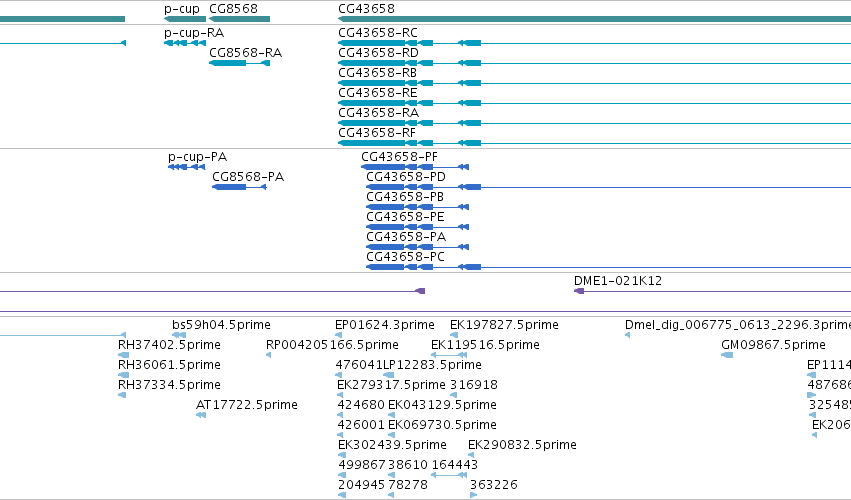Select EST RH37334.5prime
851x500 pixels.
[x=169, y=385]
